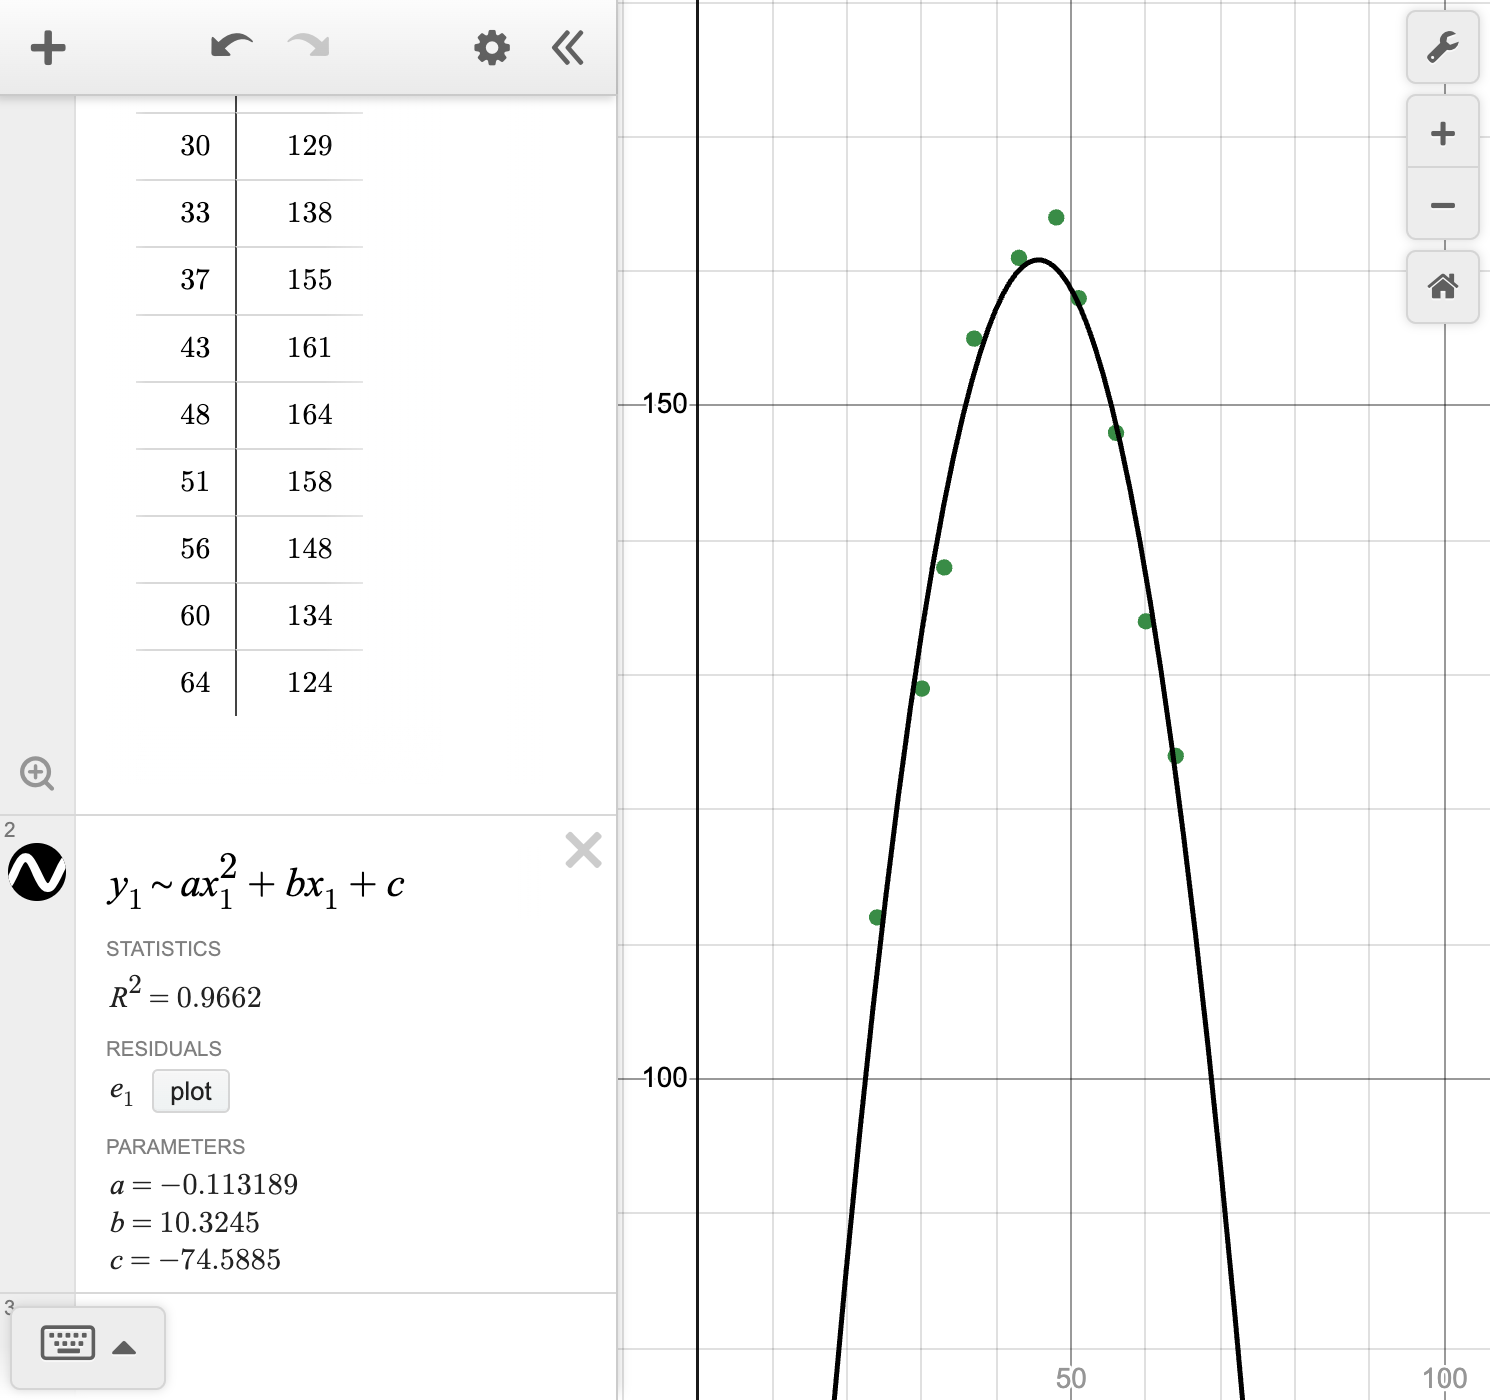The height and width of the screenshot is (1400, 1490).
Task: Collapse the expressions sidebar with chevron
Action: [567, 47]
